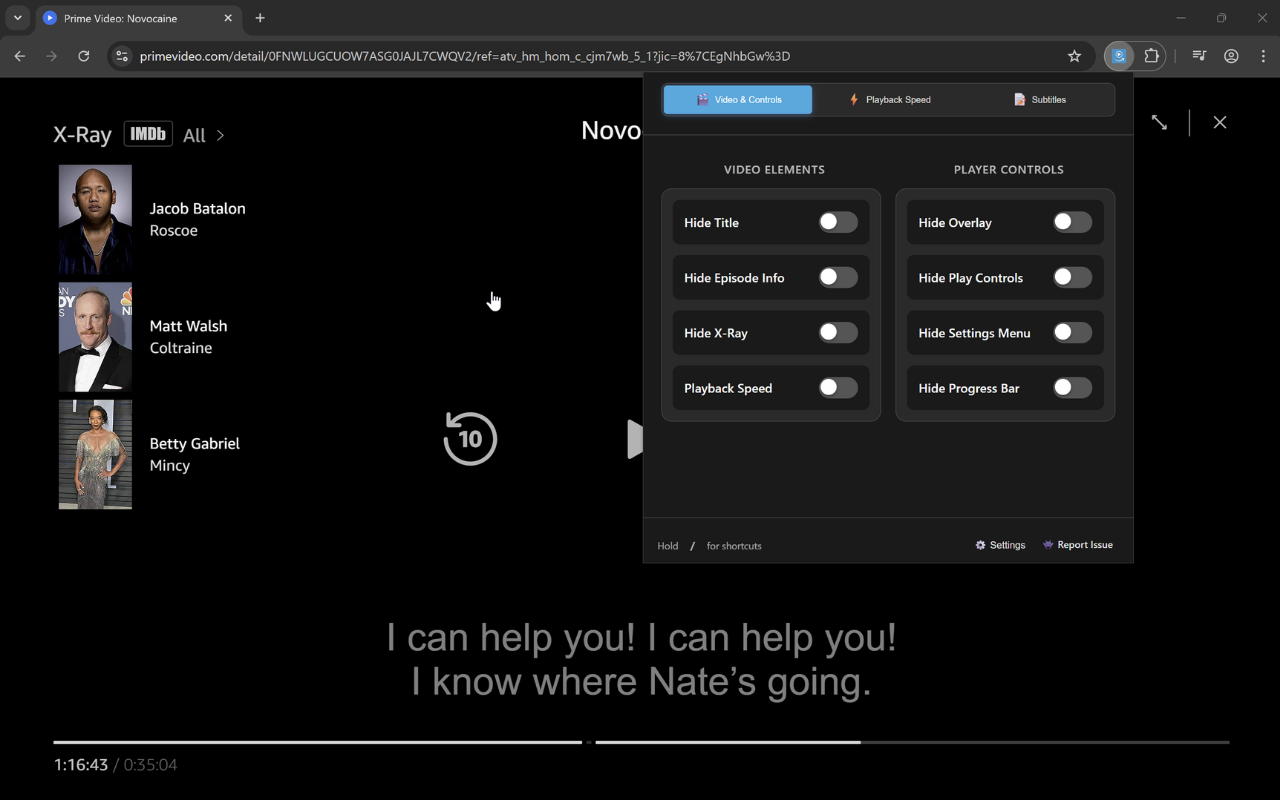The height and width of the screenshot is (800, 1280).
Task: Click the 10-second rewind icon
Action: (470, 438)
